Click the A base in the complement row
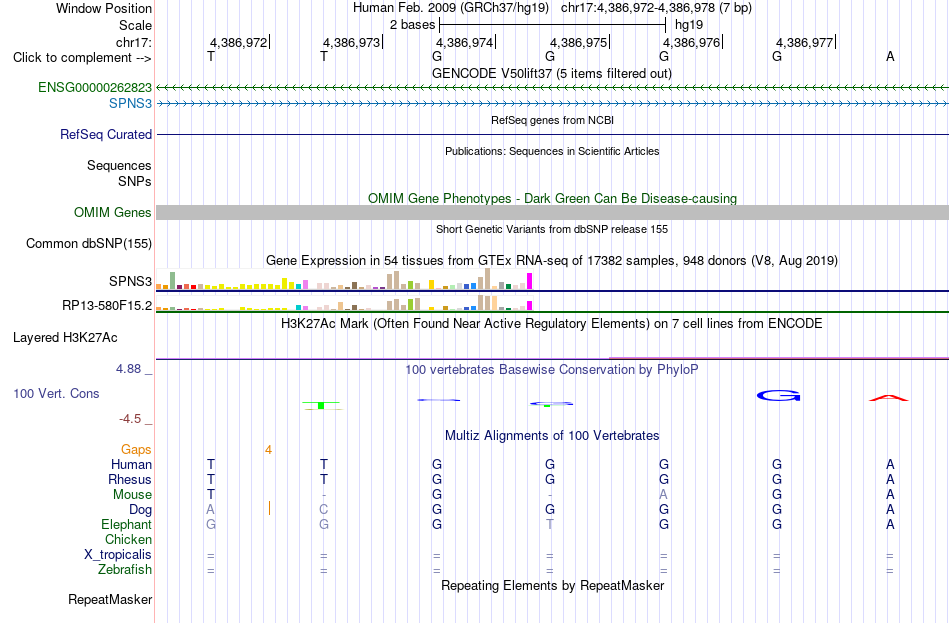 click(x=890, y=56)
